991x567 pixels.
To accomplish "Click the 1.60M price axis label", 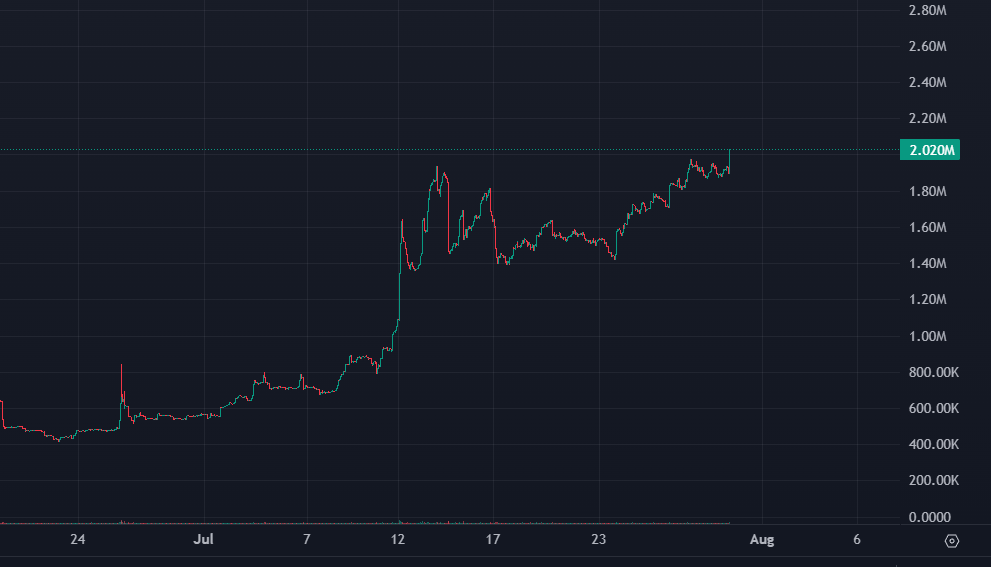I will (x=927, y=227).
